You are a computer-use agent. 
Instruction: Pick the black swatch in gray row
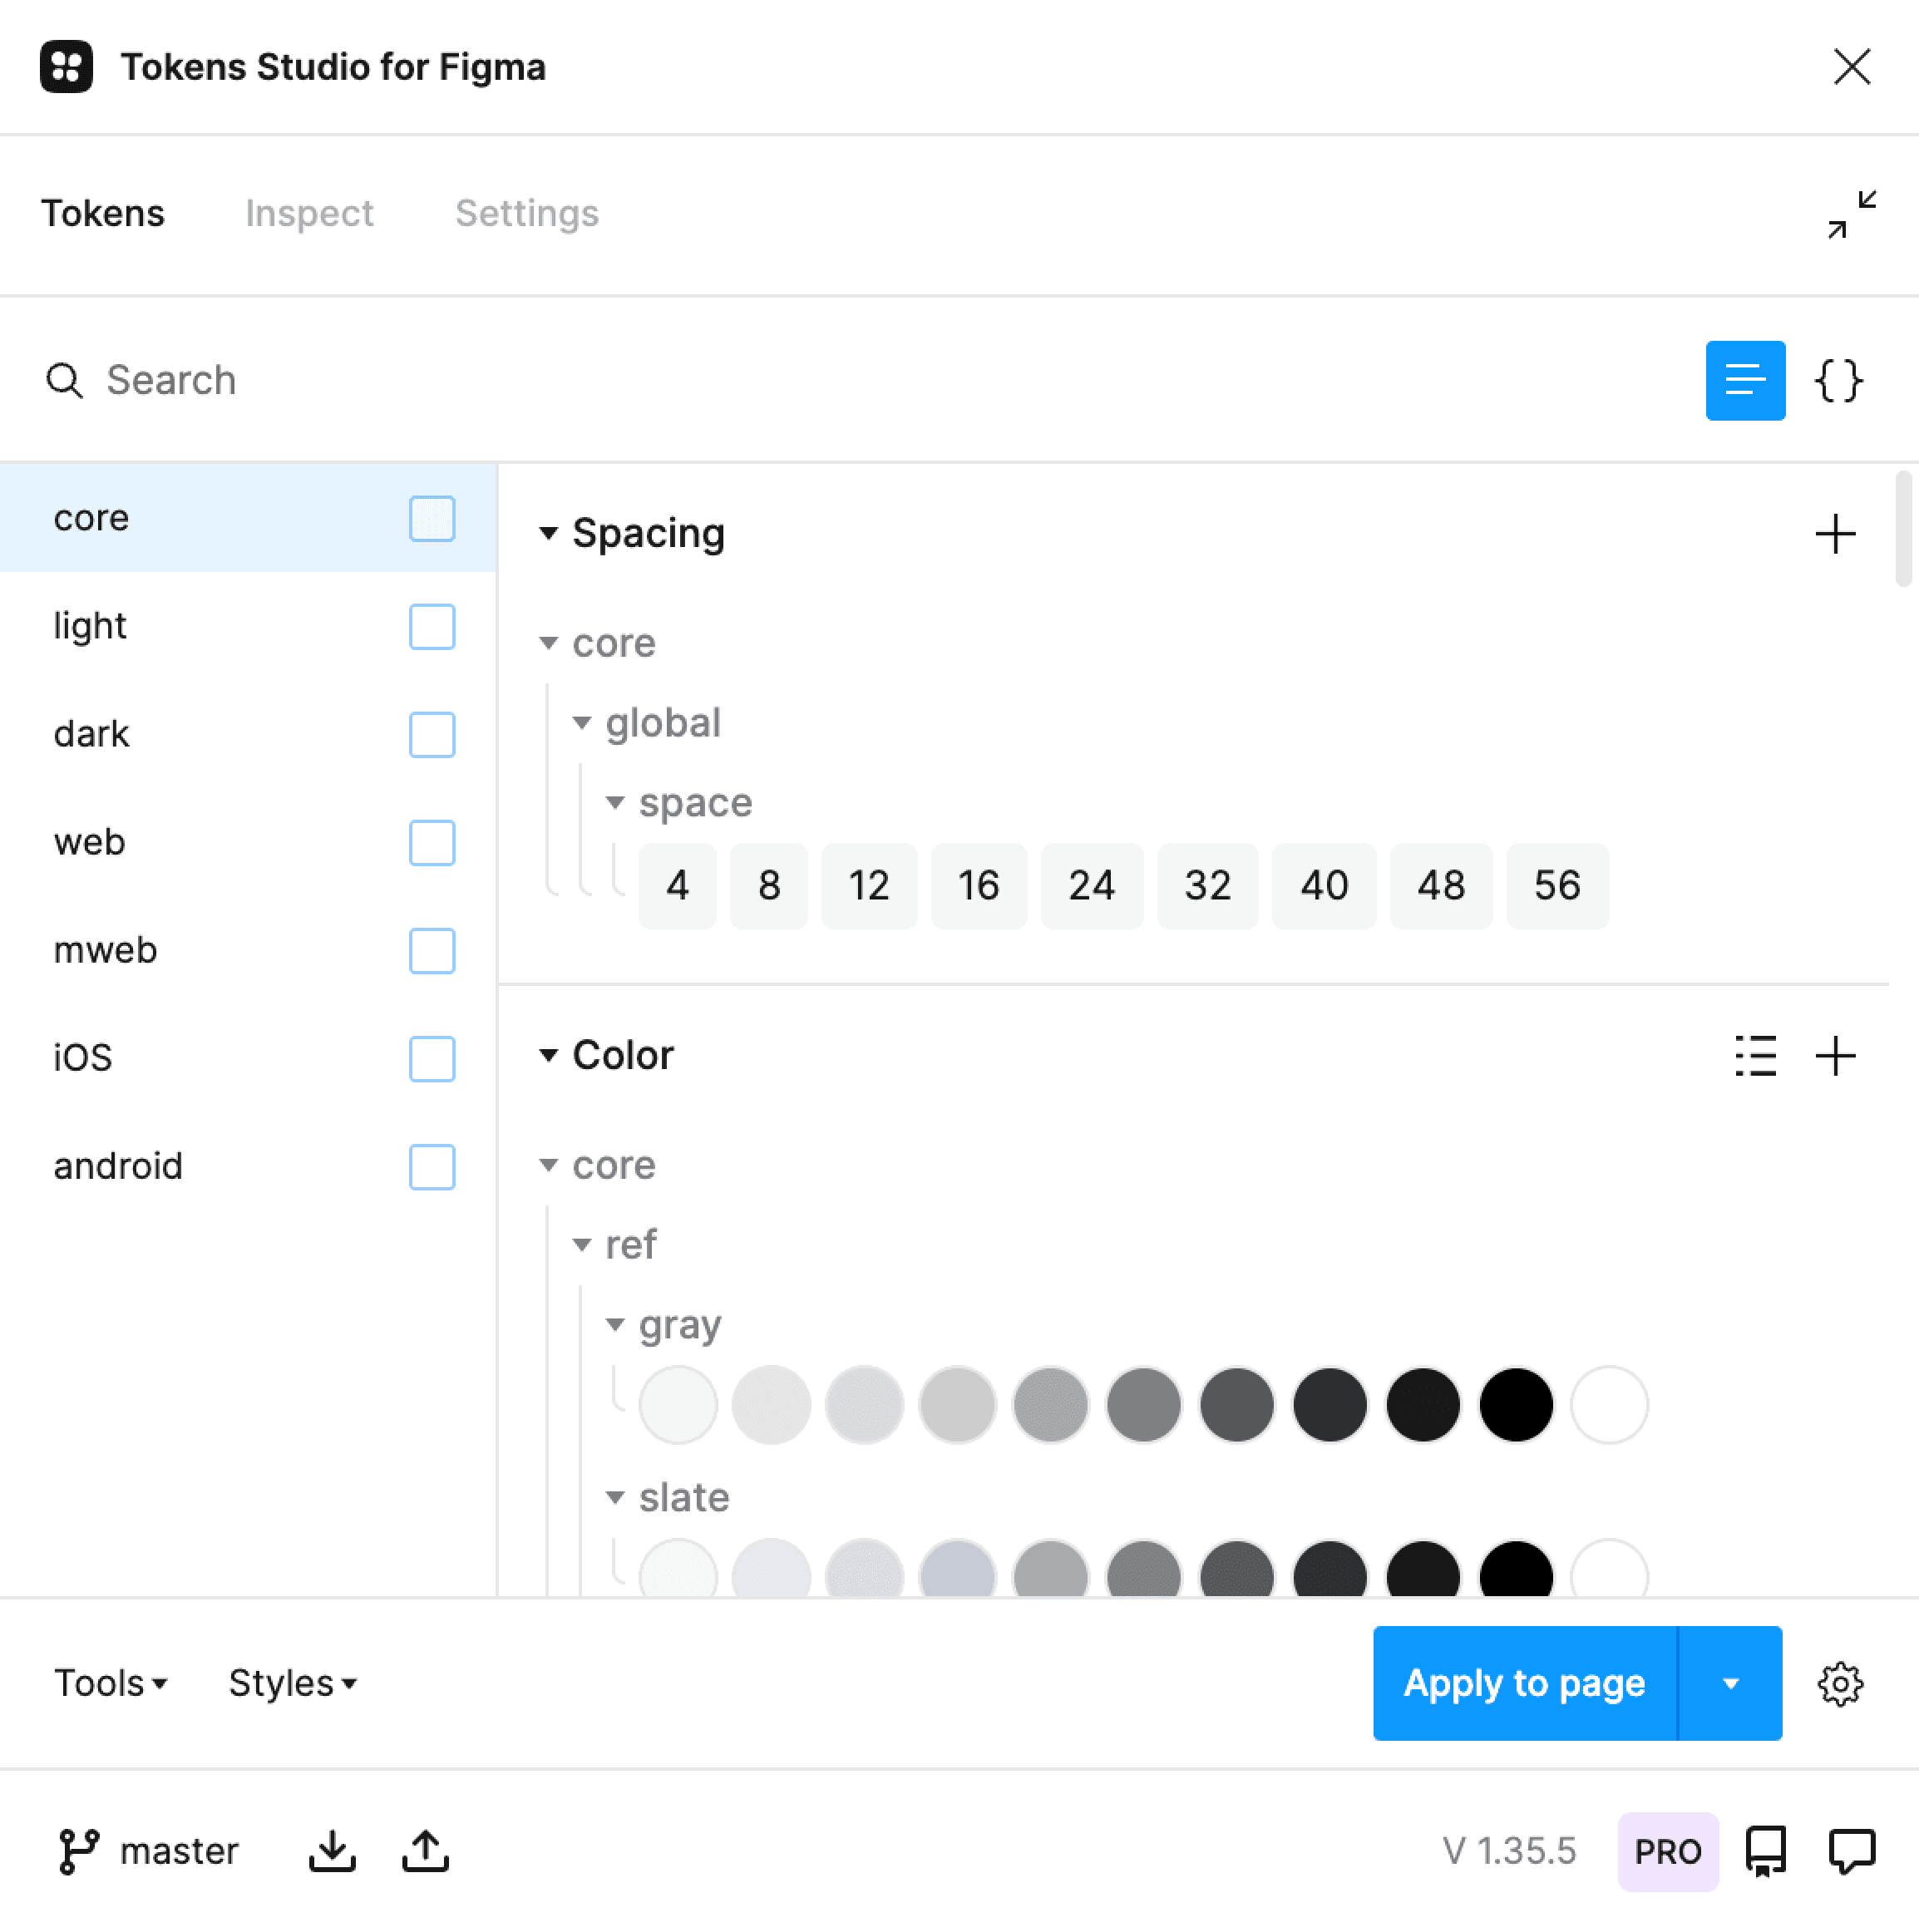coord(1516,1406)
